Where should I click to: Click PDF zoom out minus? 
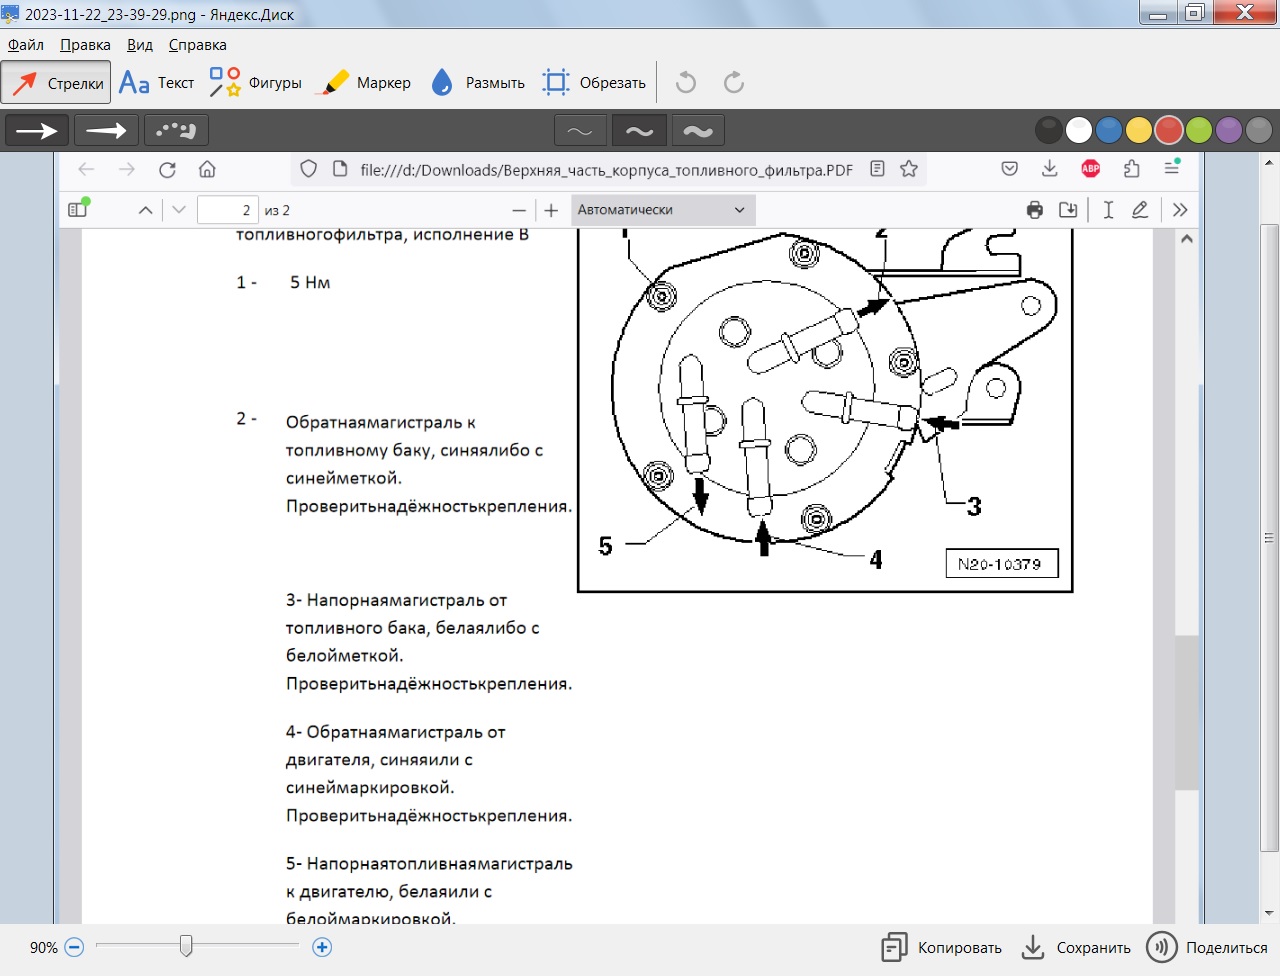pyautogui.click(x=519, y=210)
